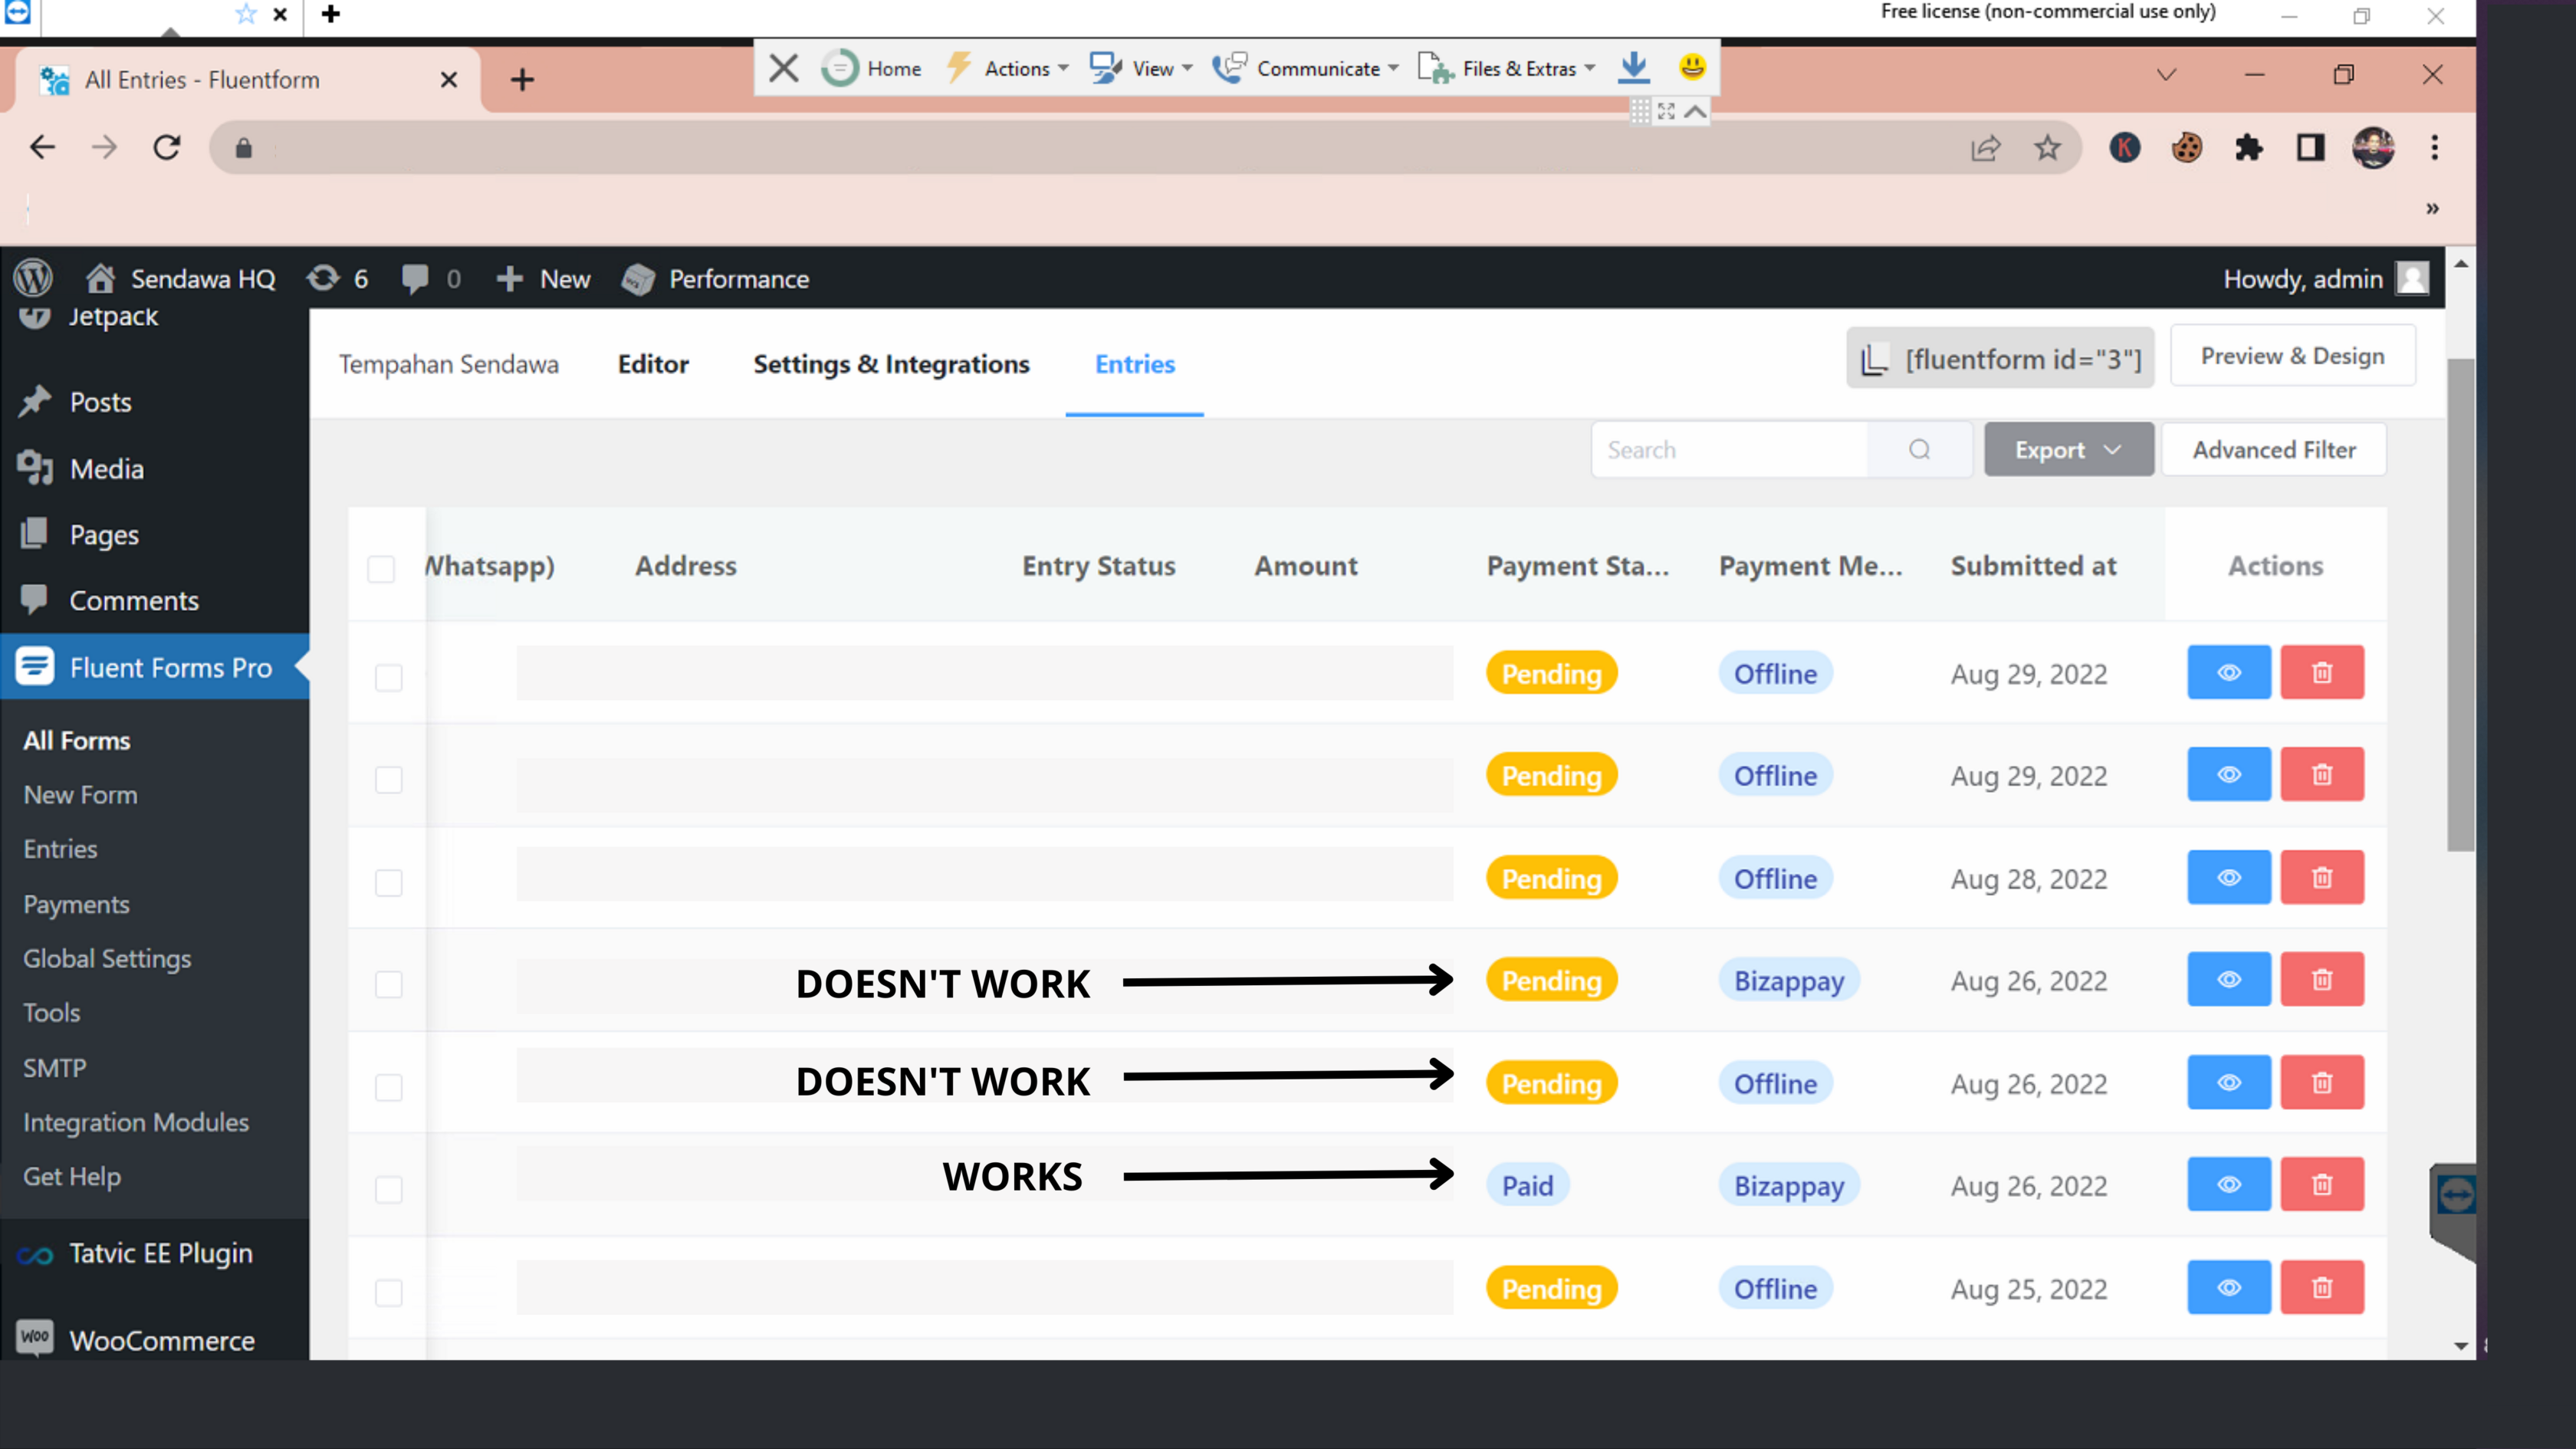The image size is (2576, 1449).
Task: Delete the Paid Bizappay entry
Action: click(2322, 1185)
